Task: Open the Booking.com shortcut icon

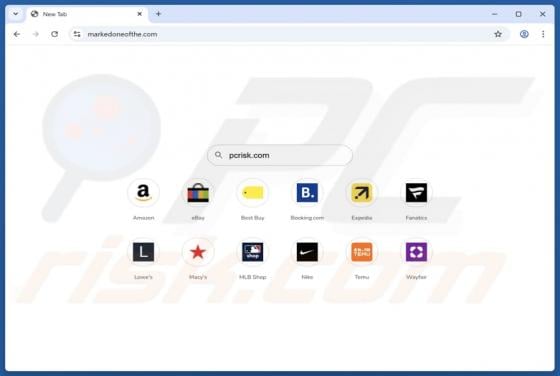Action: pyautogui.click(x=307, y=193)
